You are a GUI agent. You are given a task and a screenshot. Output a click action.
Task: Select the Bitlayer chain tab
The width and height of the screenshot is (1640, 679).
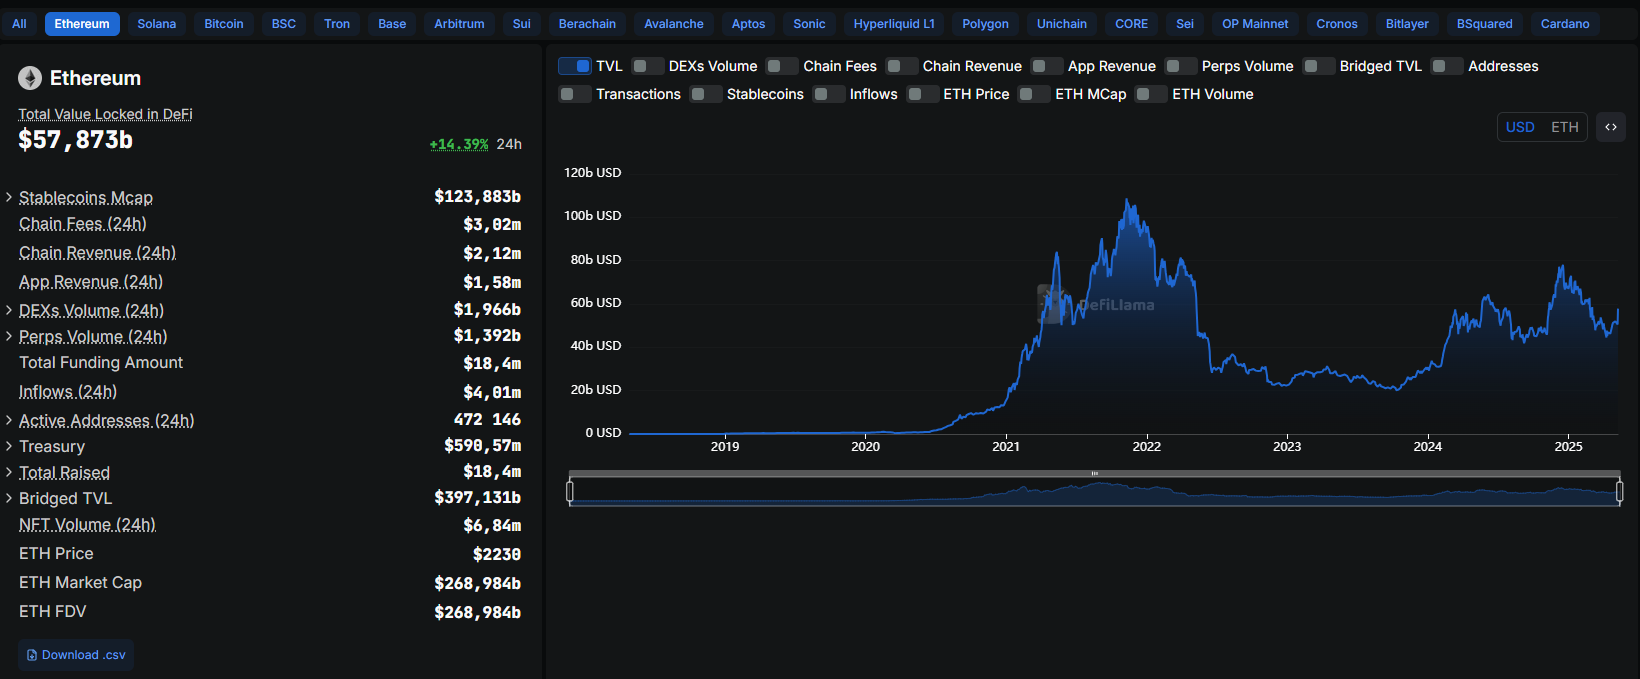(x=1407, y=24)
